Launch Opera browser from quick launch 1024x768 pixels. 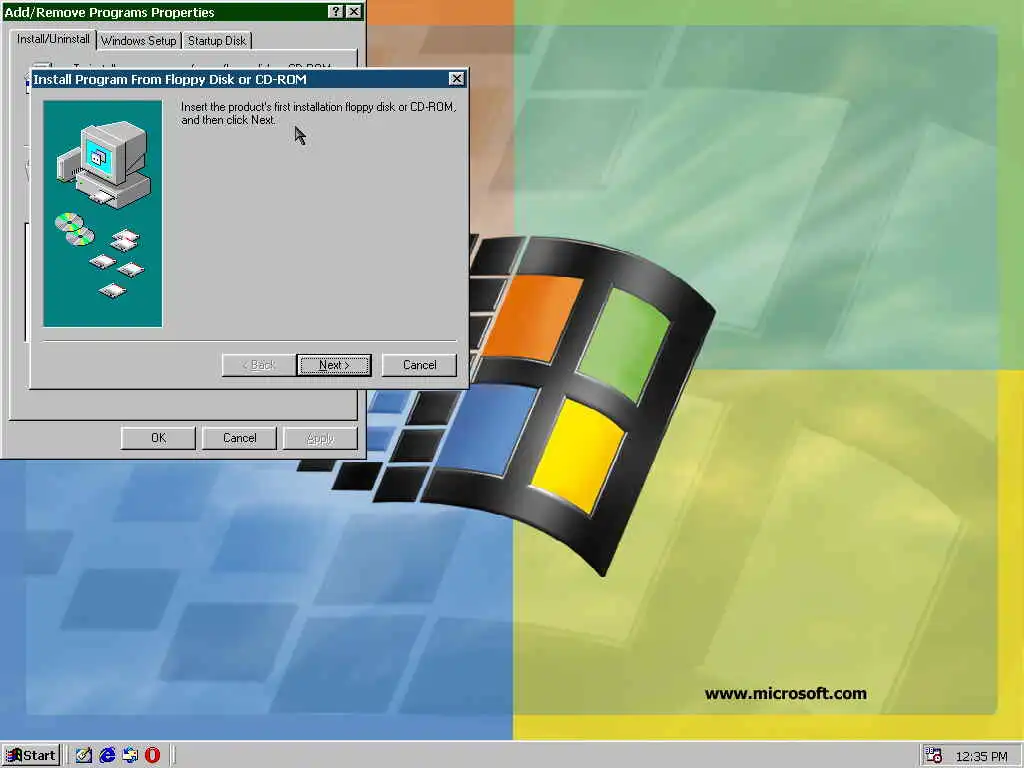coord(152,756)
